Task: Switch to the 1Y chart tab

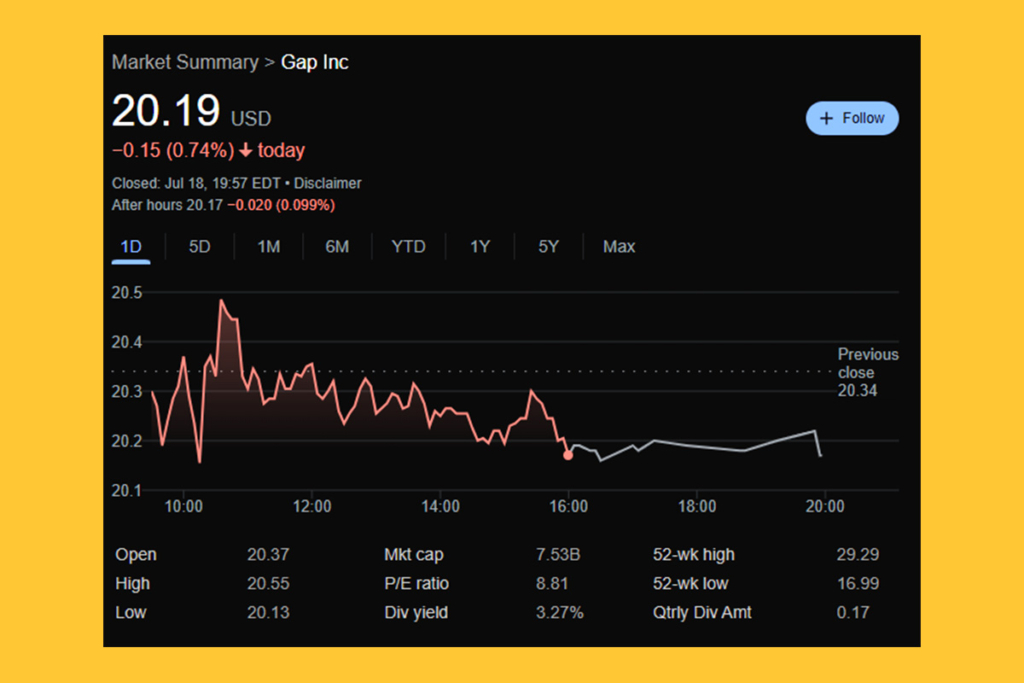Action: [x=480, y=247]
